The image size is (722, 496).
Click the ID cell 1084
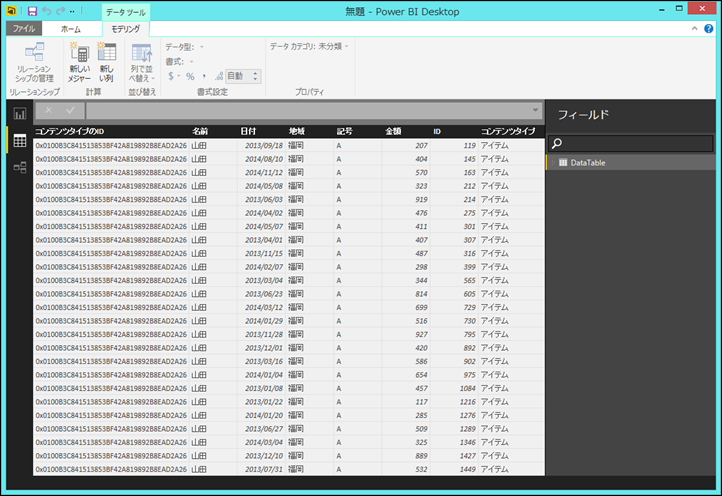[467, 388]
